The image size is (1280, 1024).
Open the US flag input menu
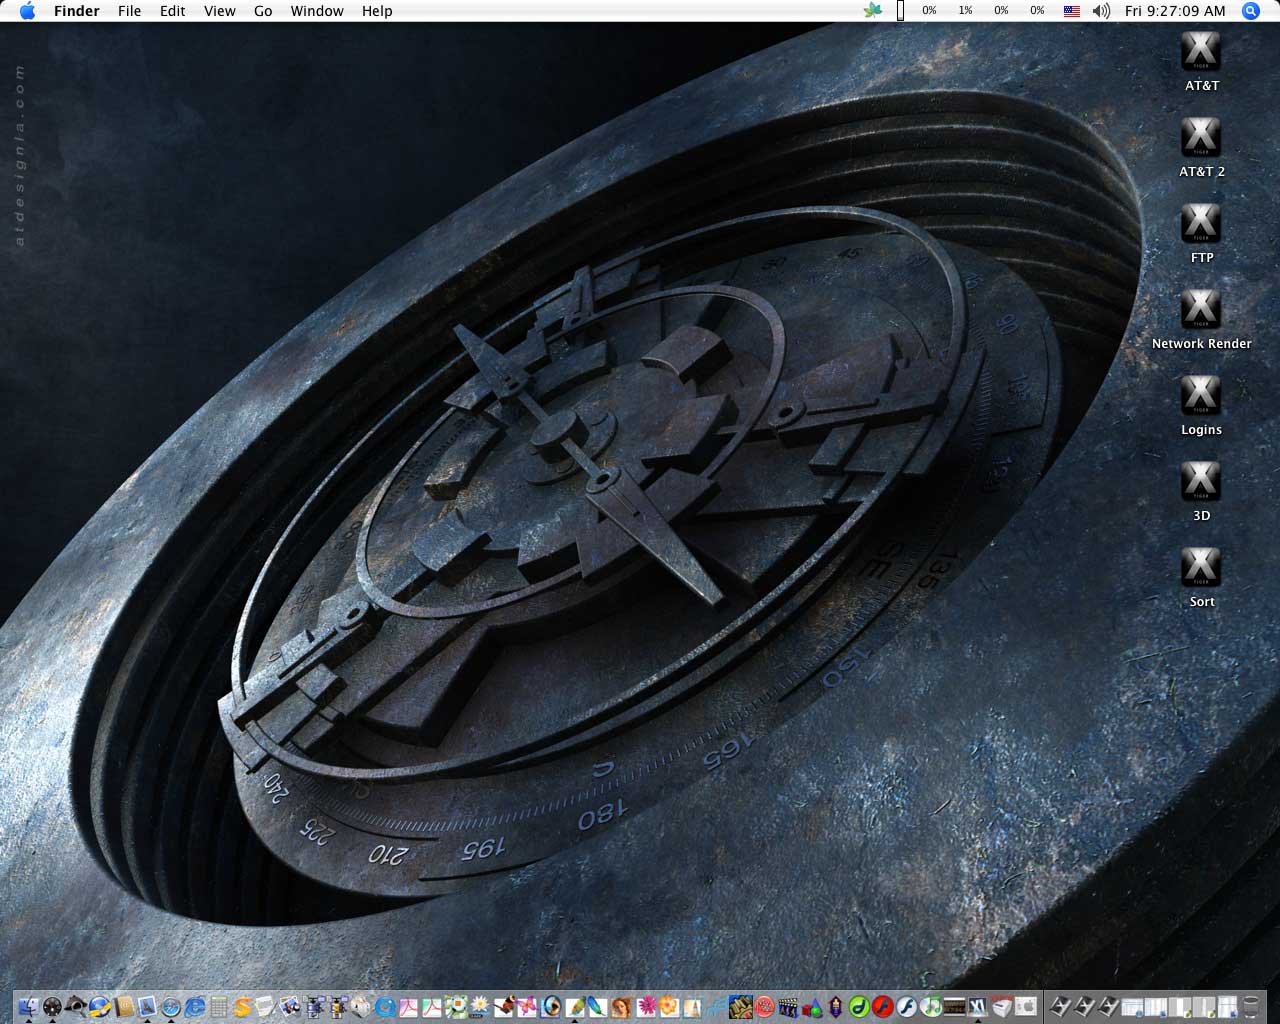(x=1071, y=11)
